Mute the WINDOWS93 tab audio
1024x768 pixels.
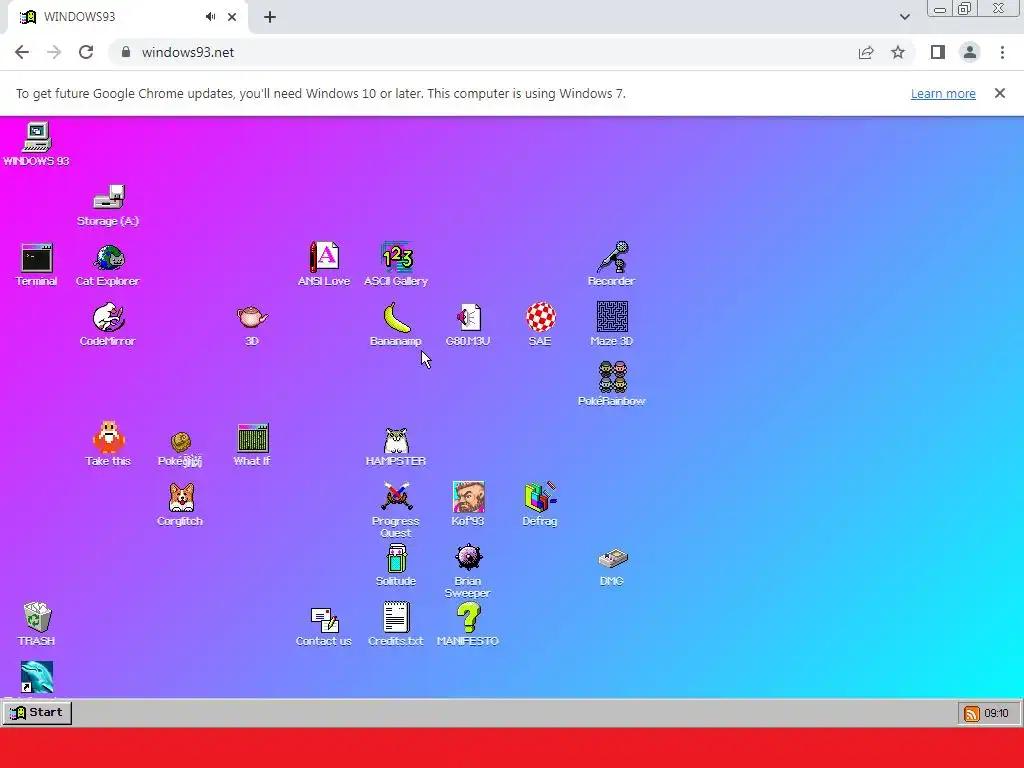pos(210,17)
